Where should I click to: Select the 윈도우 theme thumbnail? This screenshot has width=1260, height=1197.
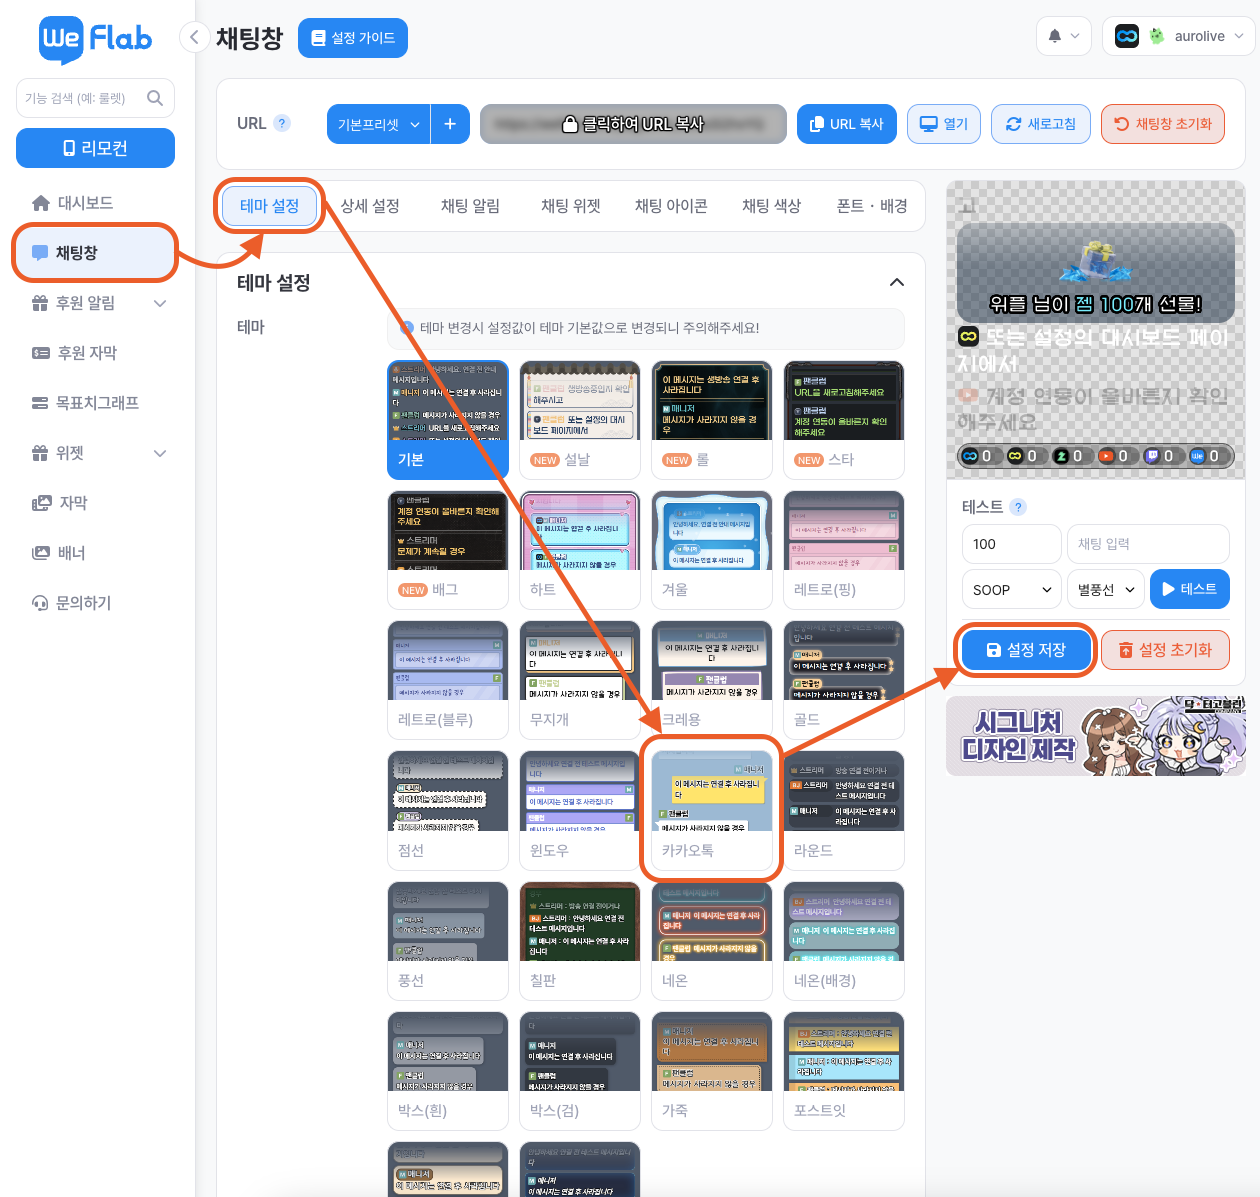[x=580, y=811]
